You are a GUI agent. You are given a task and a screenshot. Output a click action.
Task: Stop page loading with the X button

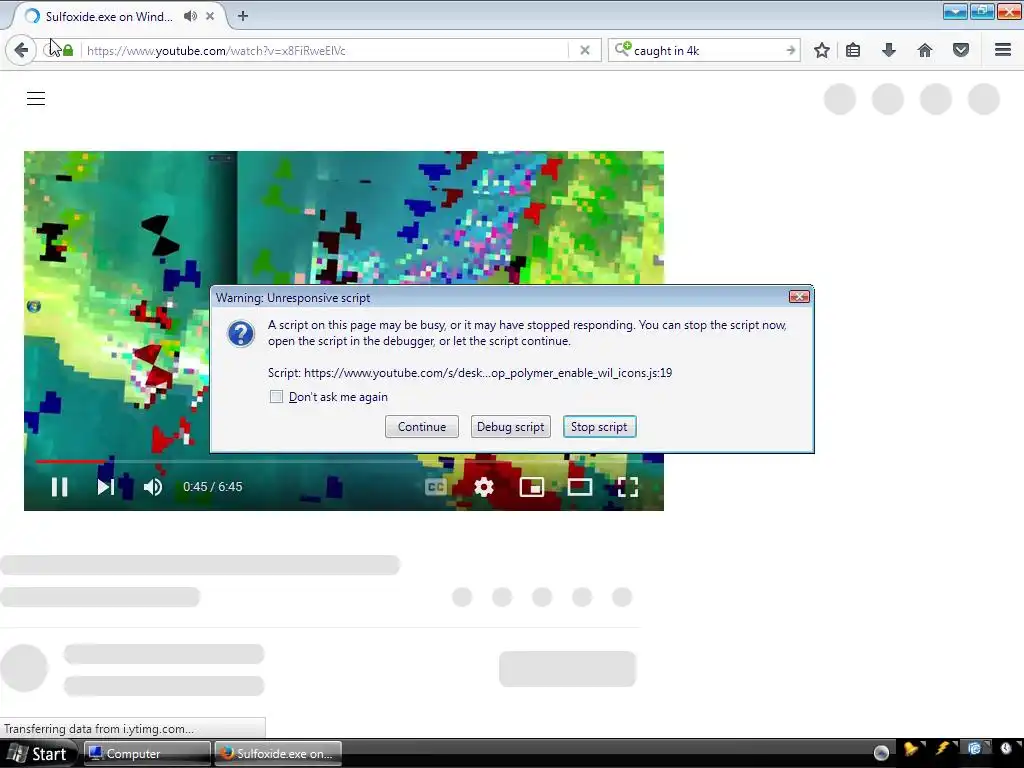click(x=585, y=50)
